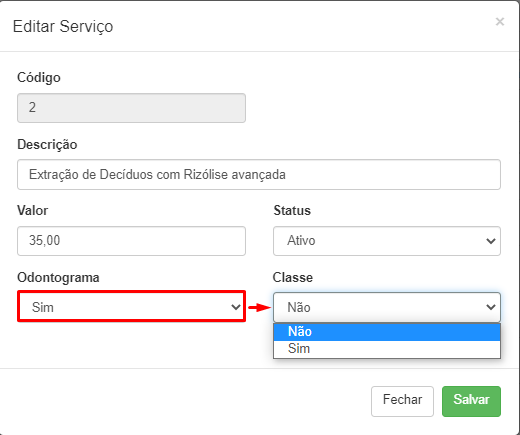Image resolution: width=520 pixels, height=435 pixels.
Task: Choose the Sim option in Classe list
Action: [387, 349]
